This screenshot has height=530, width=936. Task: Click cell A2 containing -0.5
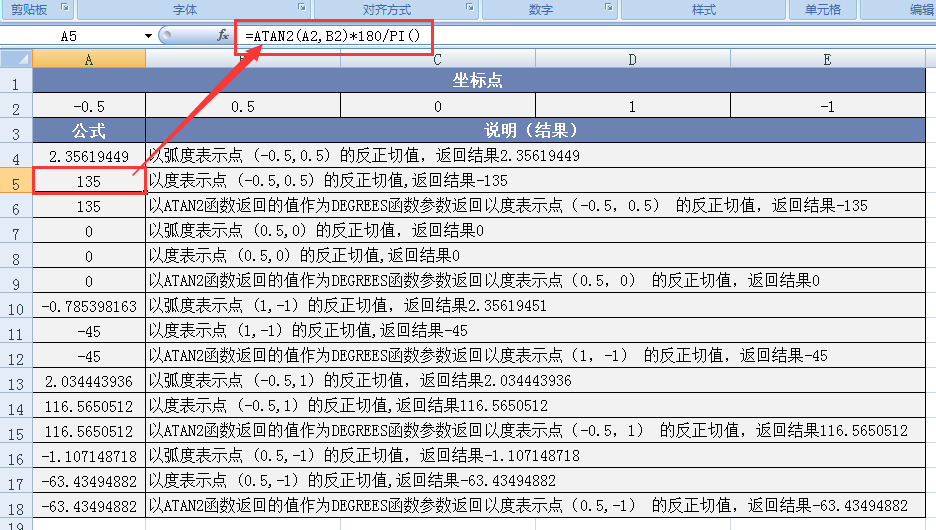89,106
